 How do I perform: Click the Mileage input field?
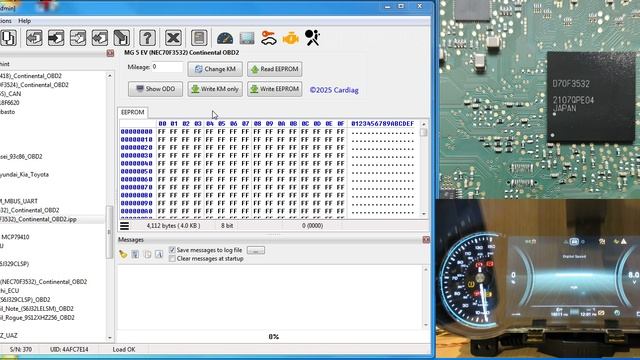[167, 67]
